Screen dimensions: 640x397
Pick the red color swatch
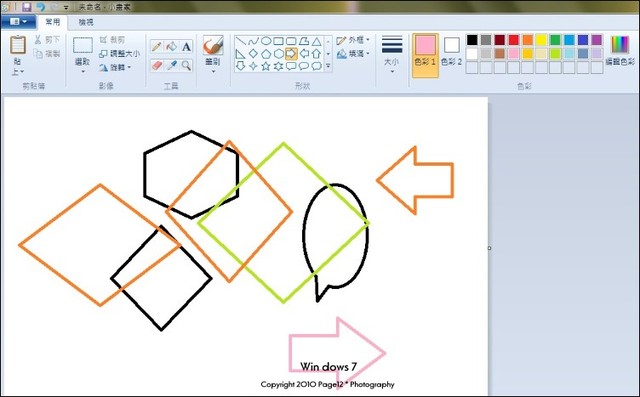(x=513, y=40)
